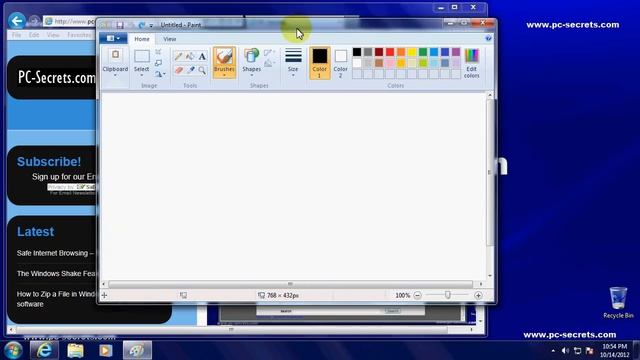Viewport: 640px width, 360px height.
Task: Click the zoom slider handle in Paint
Action: tap(448, 295)
